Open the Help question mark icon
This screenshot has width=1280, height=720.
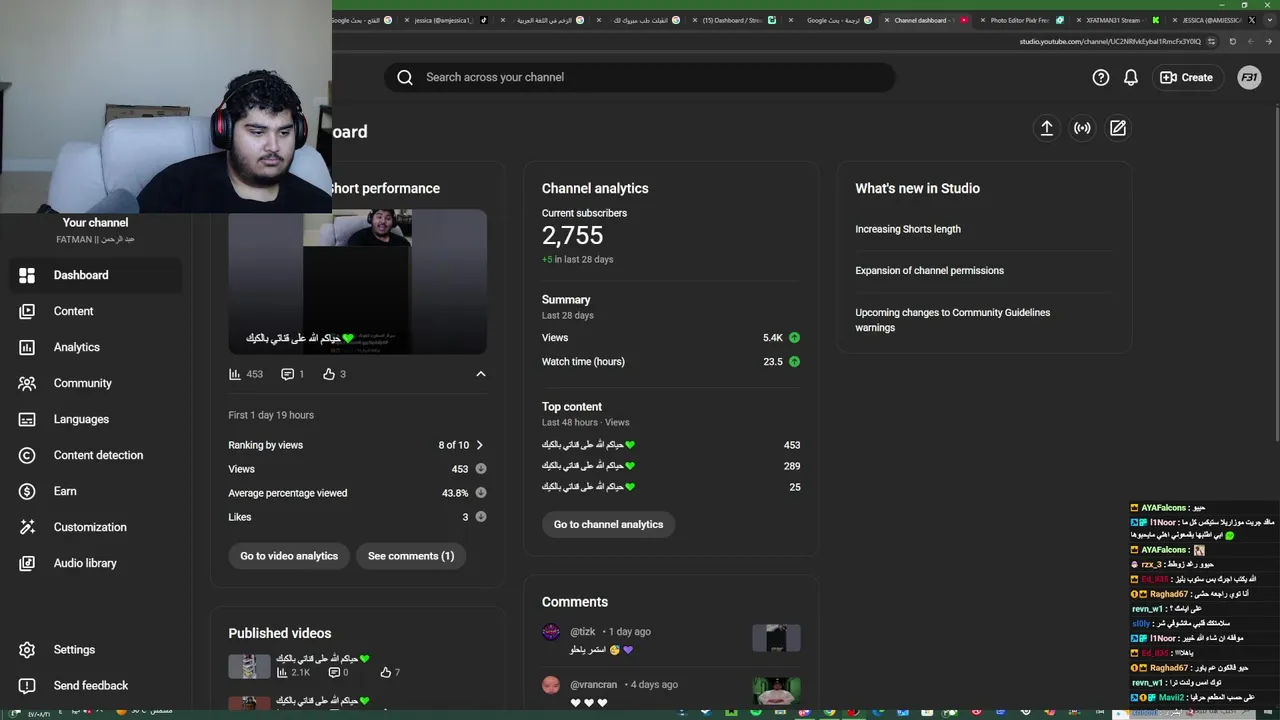(1101, 77)
